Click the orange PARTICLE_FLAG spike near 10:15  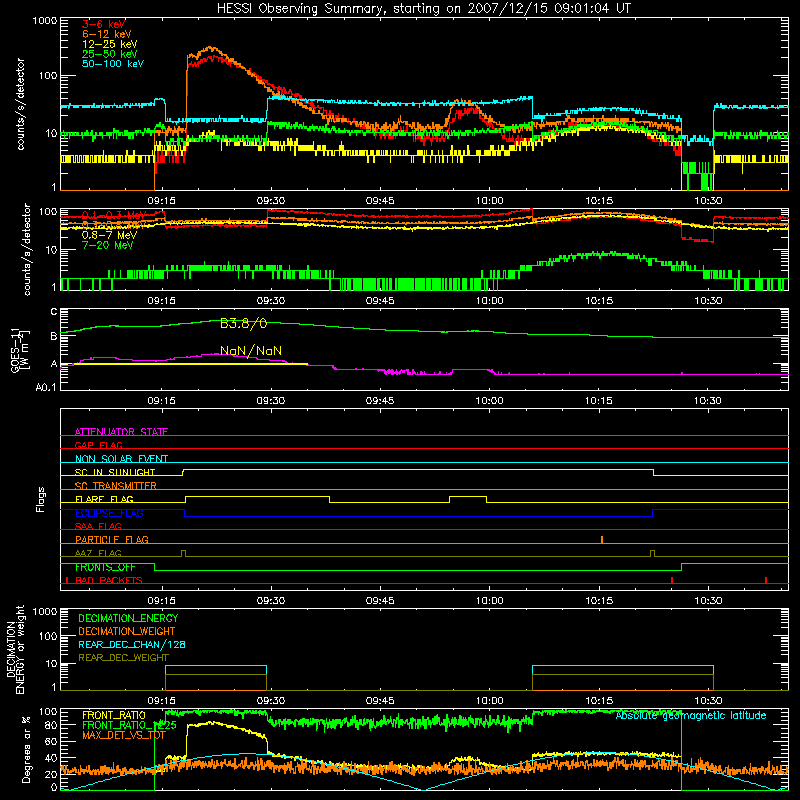[602, 540]
